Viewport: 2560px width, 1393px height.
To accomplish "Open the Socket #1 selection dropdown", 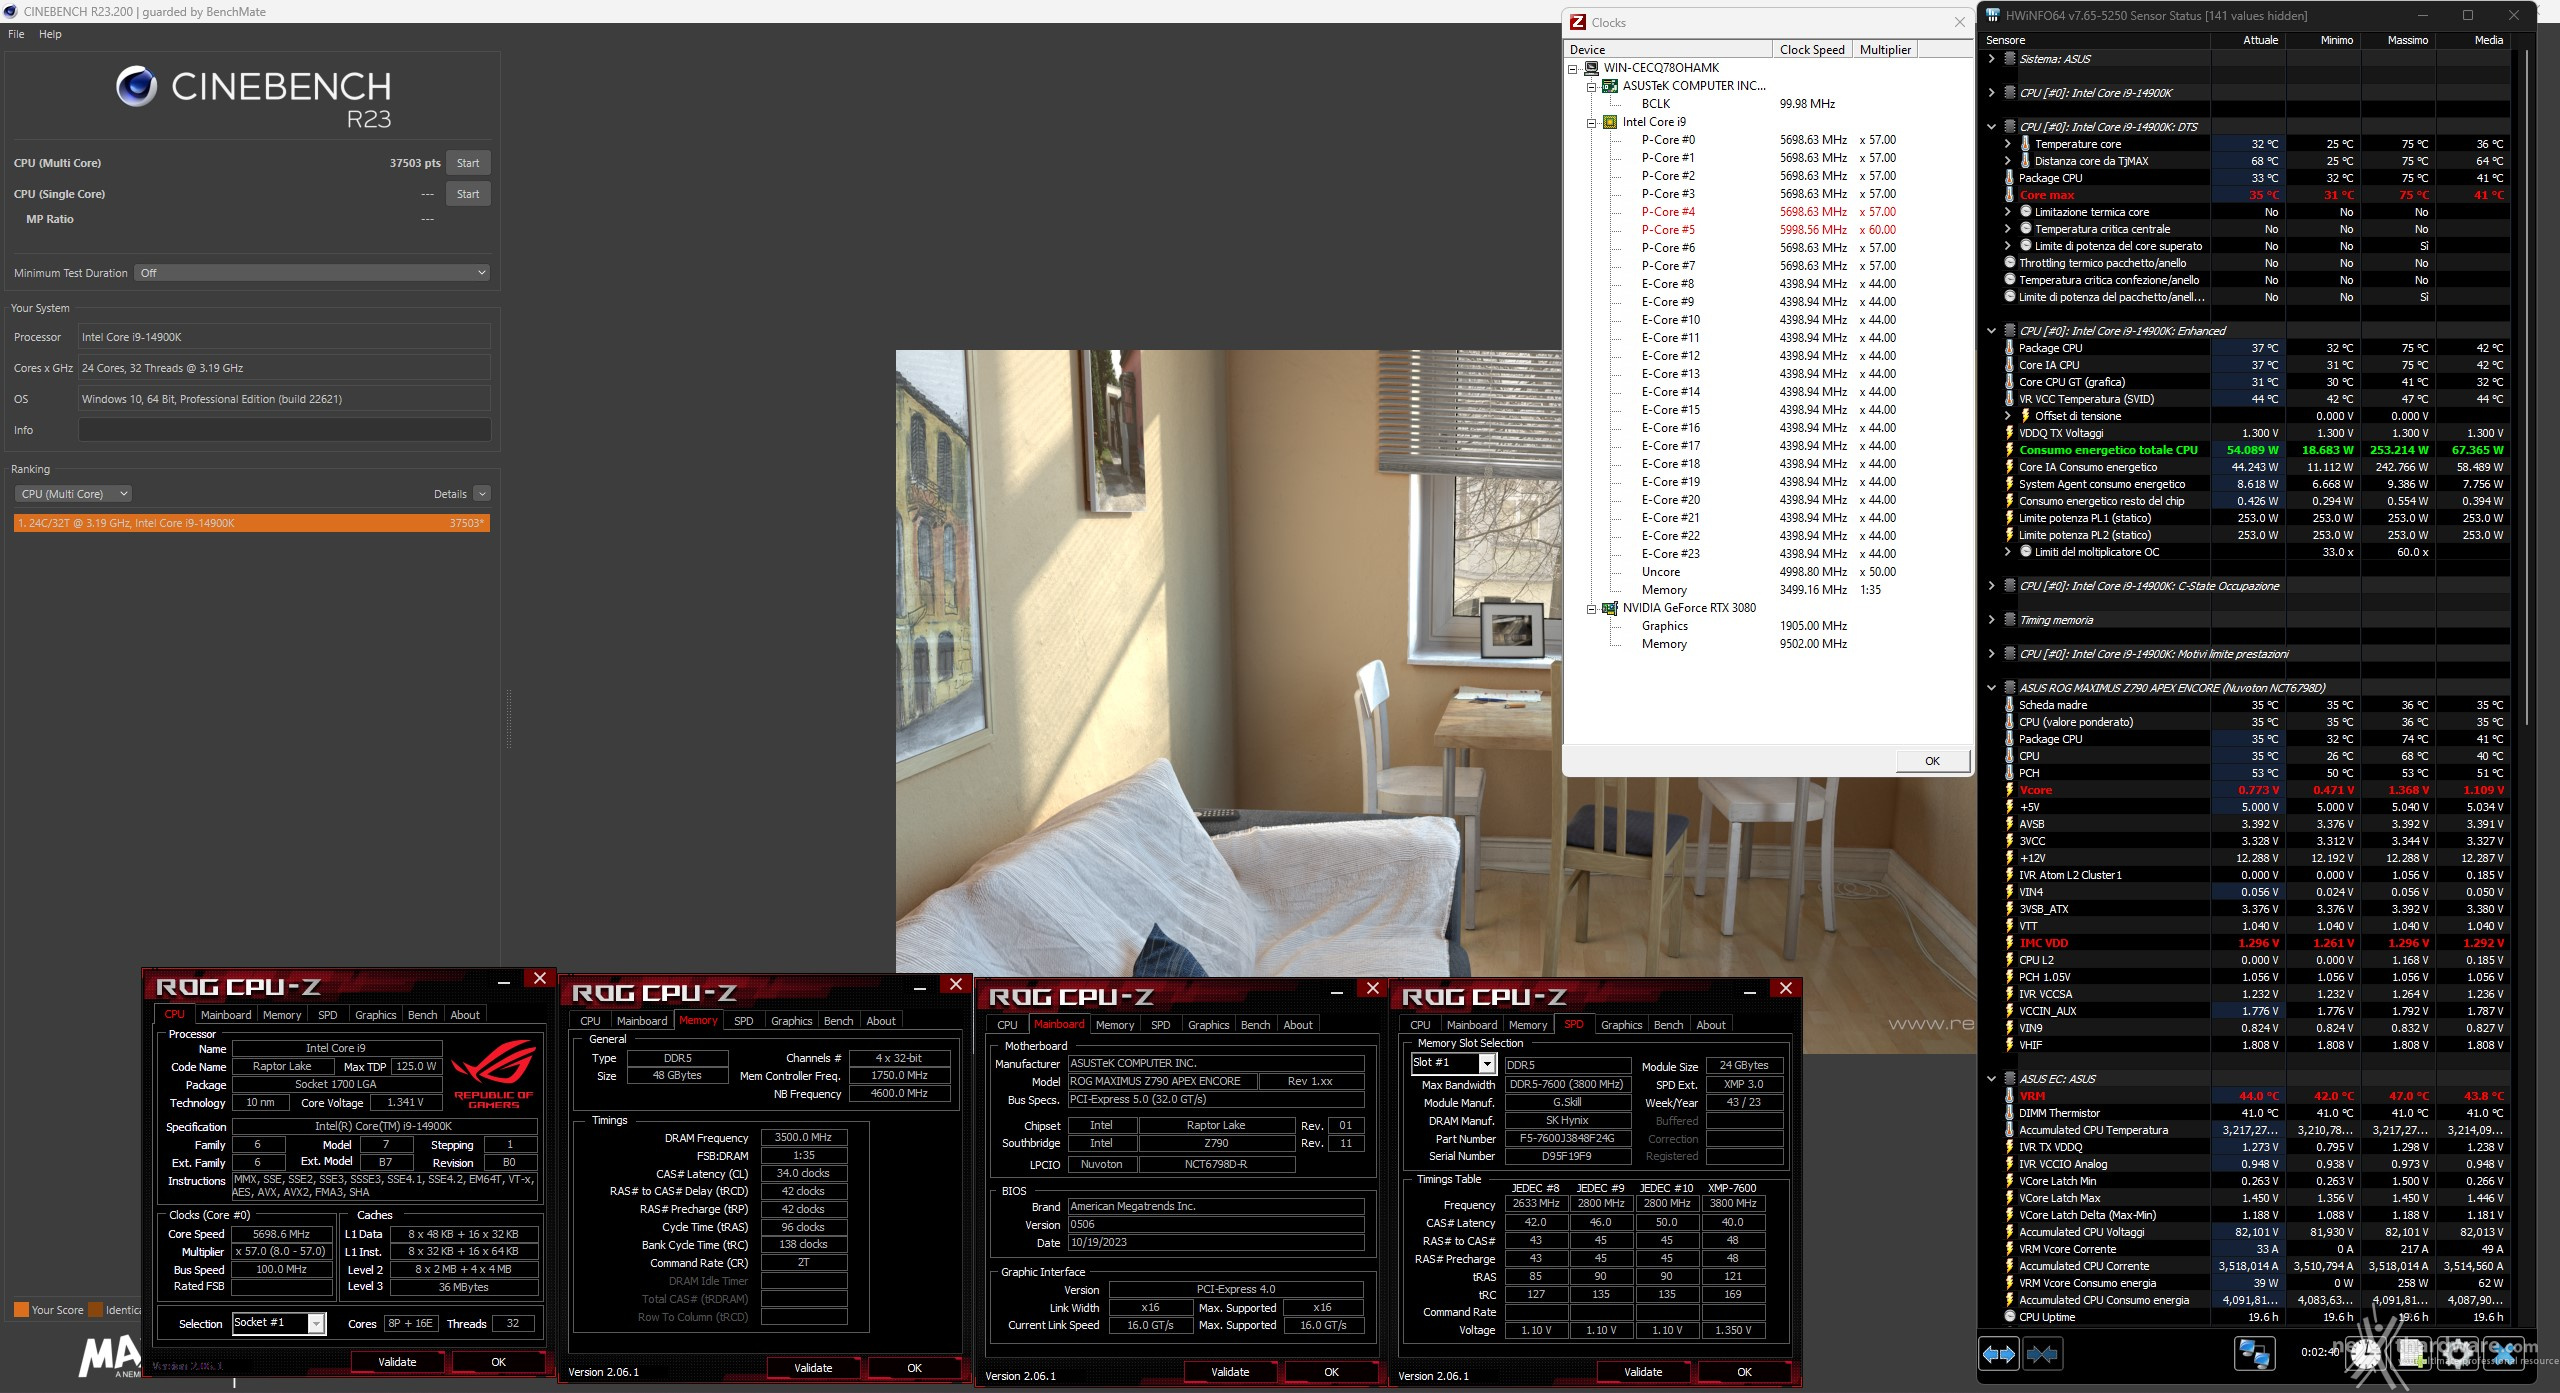I will (x=279, y=1323).
